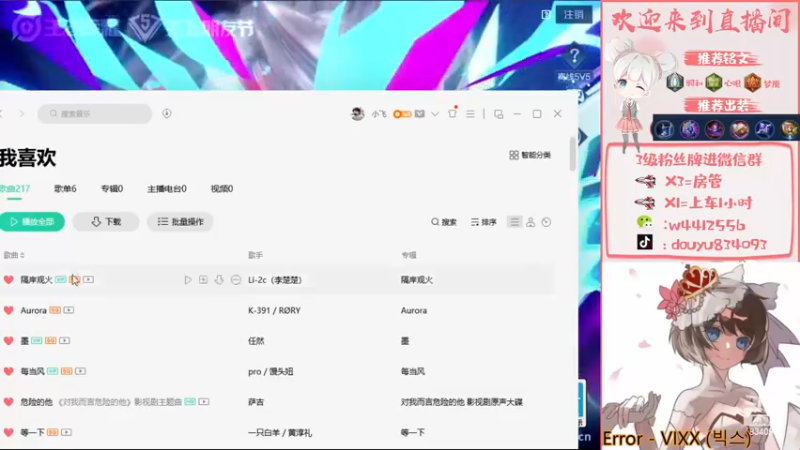Viewport: 800px width, 450px height.
Task: Switch to list view icon
Action: [514, 222]
